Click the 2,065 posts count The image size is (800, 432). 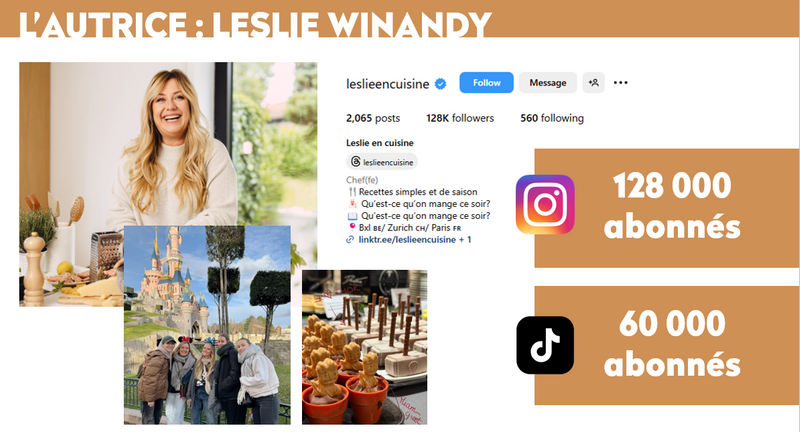click(x=373, y=118)
